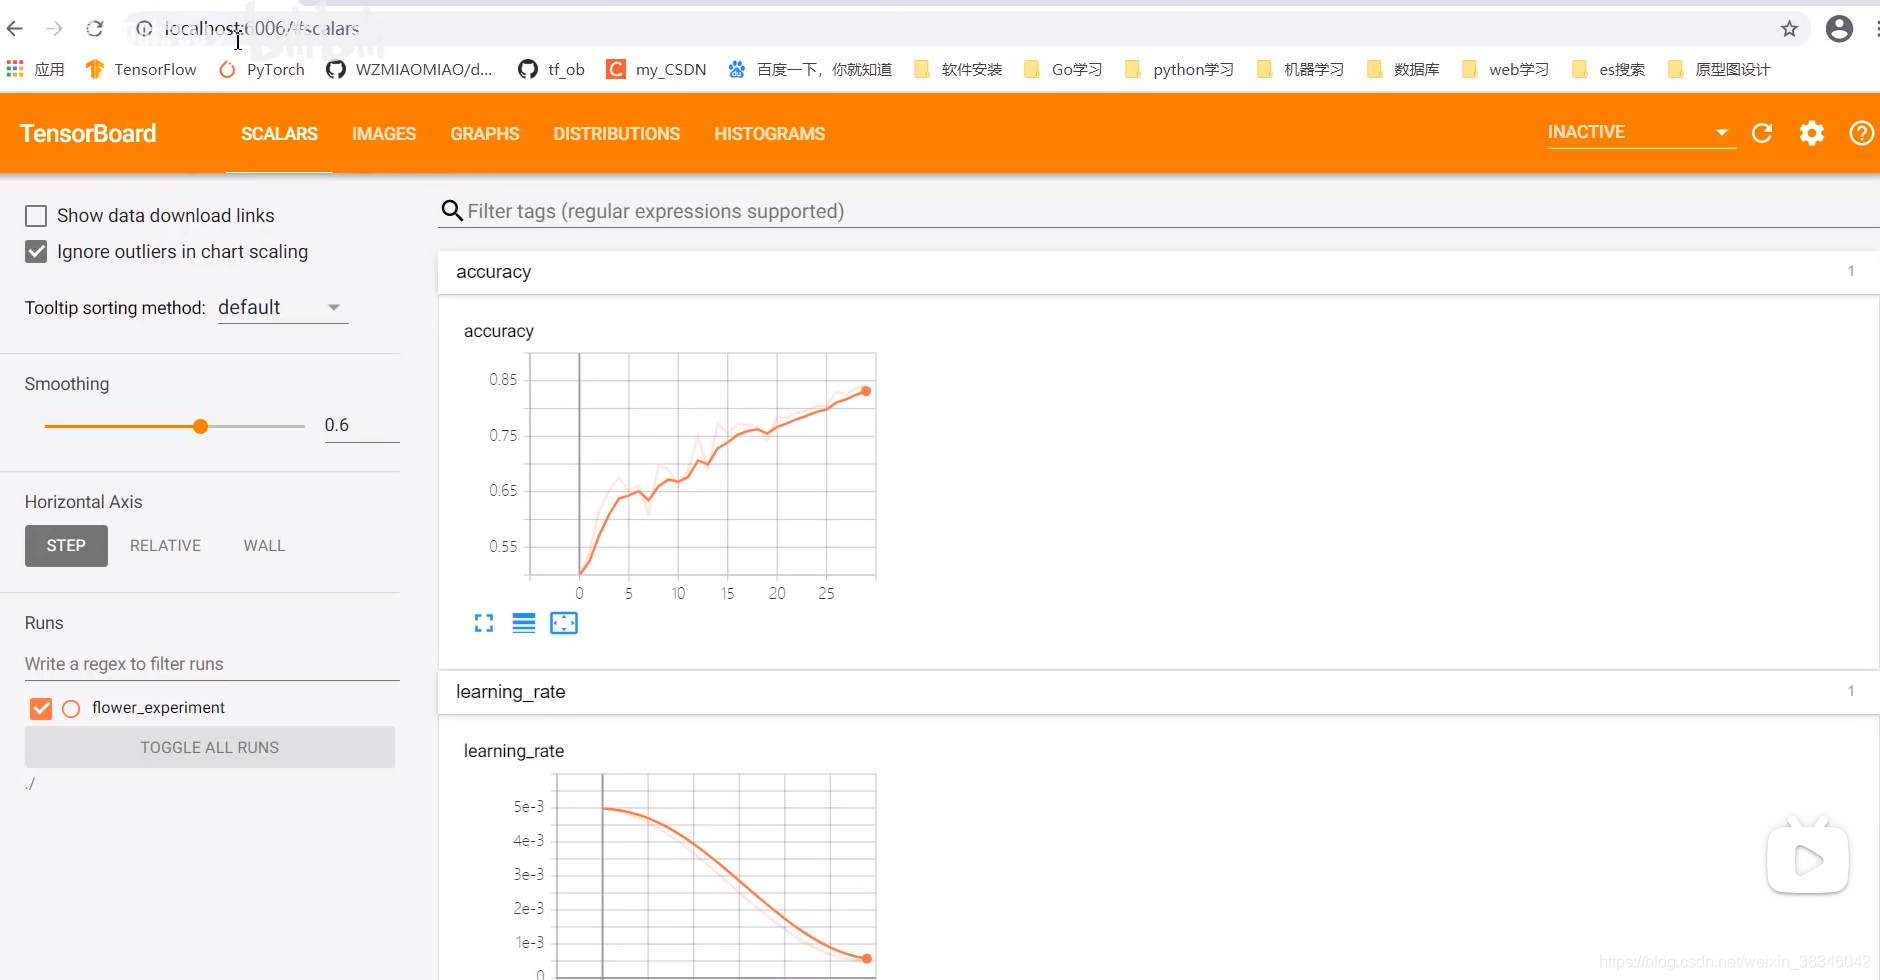Switch to the GRAPHS tab
Screen dimensions: 1880x980
pos(485,134)
